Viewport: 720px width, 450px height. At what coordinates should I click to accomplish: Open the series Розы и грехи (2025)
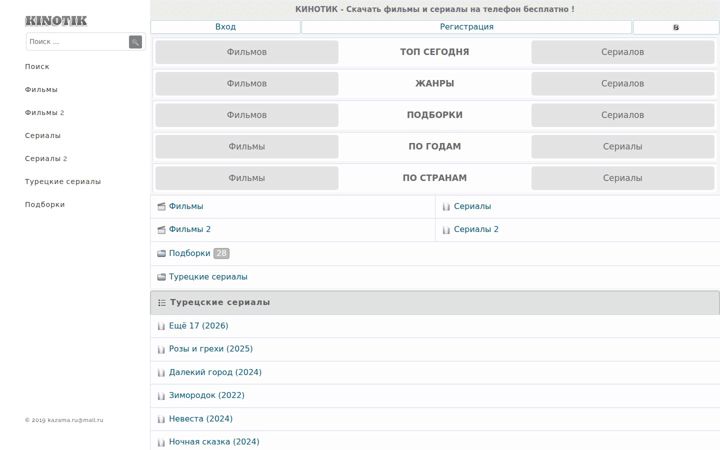(x=211, y=349)
